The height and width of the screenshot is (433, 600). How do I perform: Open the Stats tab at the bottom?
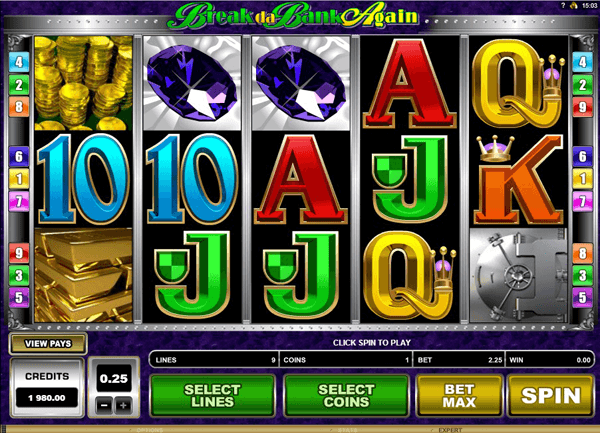347,430
